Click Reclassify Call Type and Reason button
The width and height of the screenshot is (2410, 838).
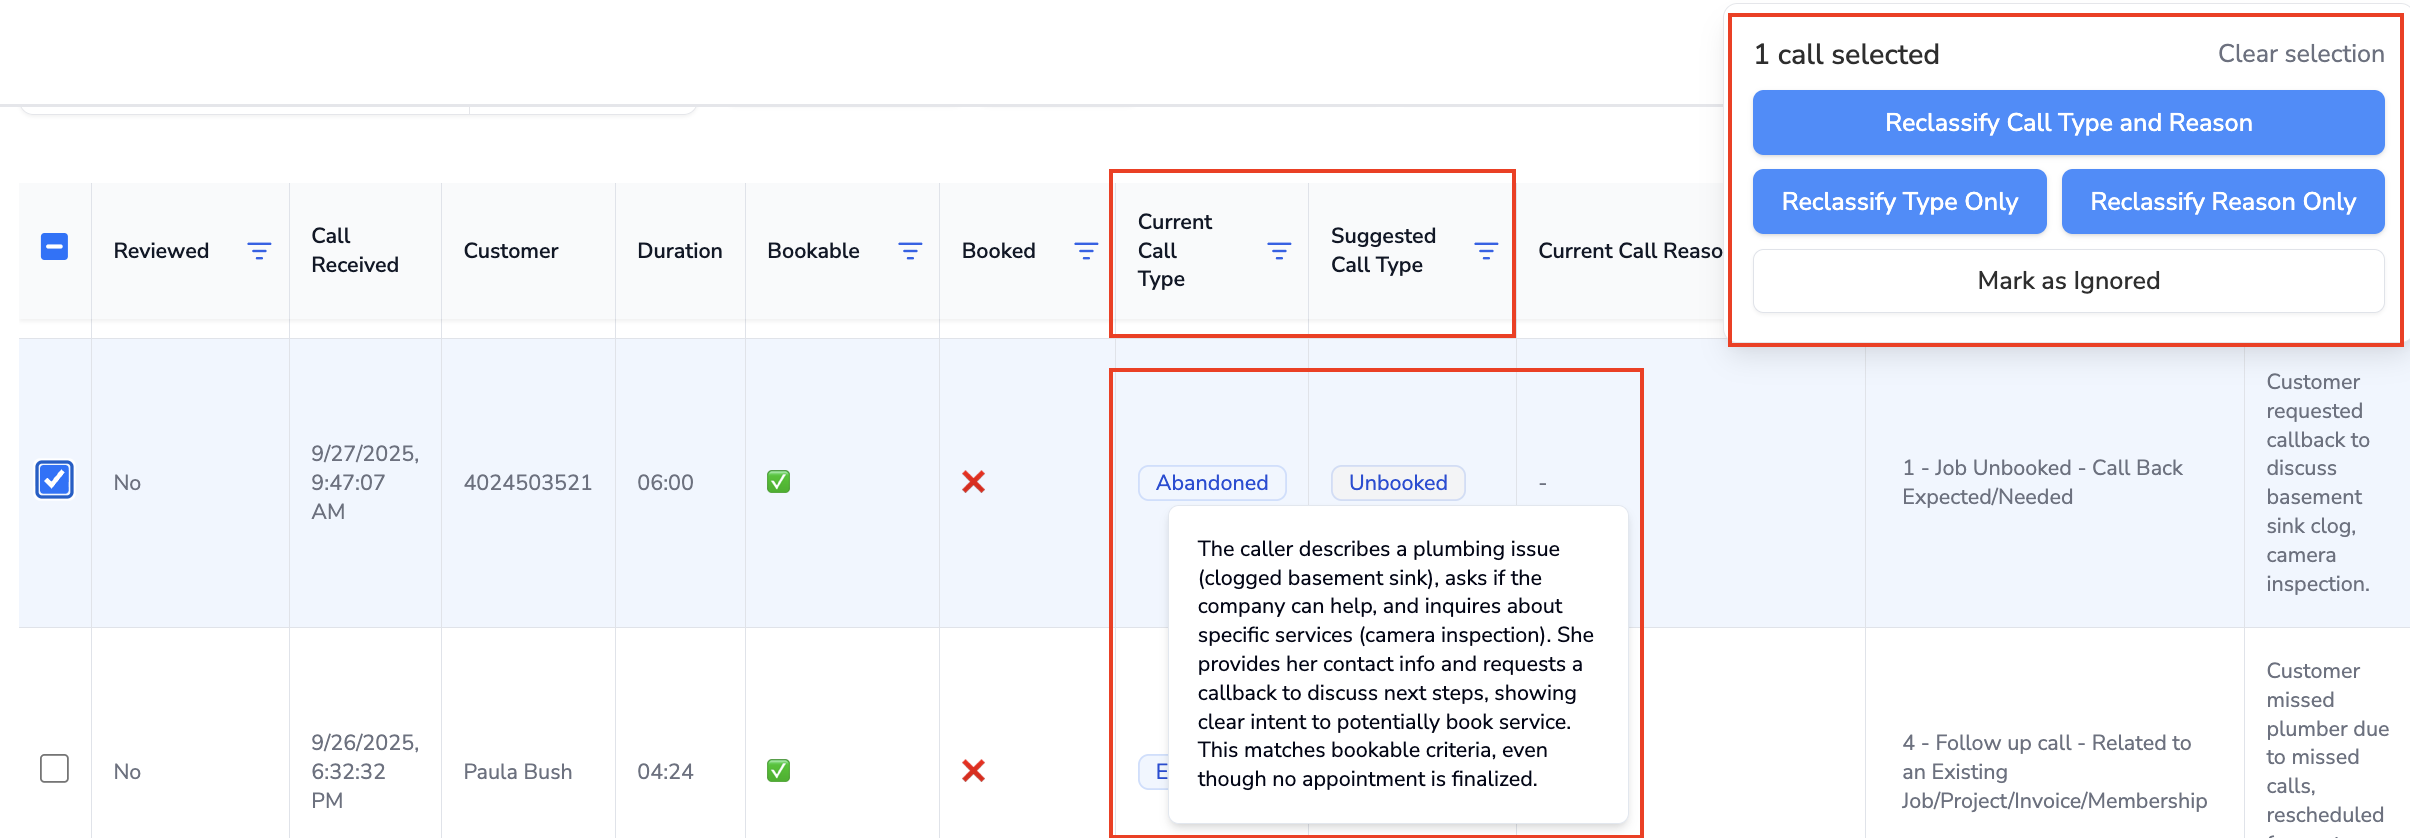click(2068, 123)
